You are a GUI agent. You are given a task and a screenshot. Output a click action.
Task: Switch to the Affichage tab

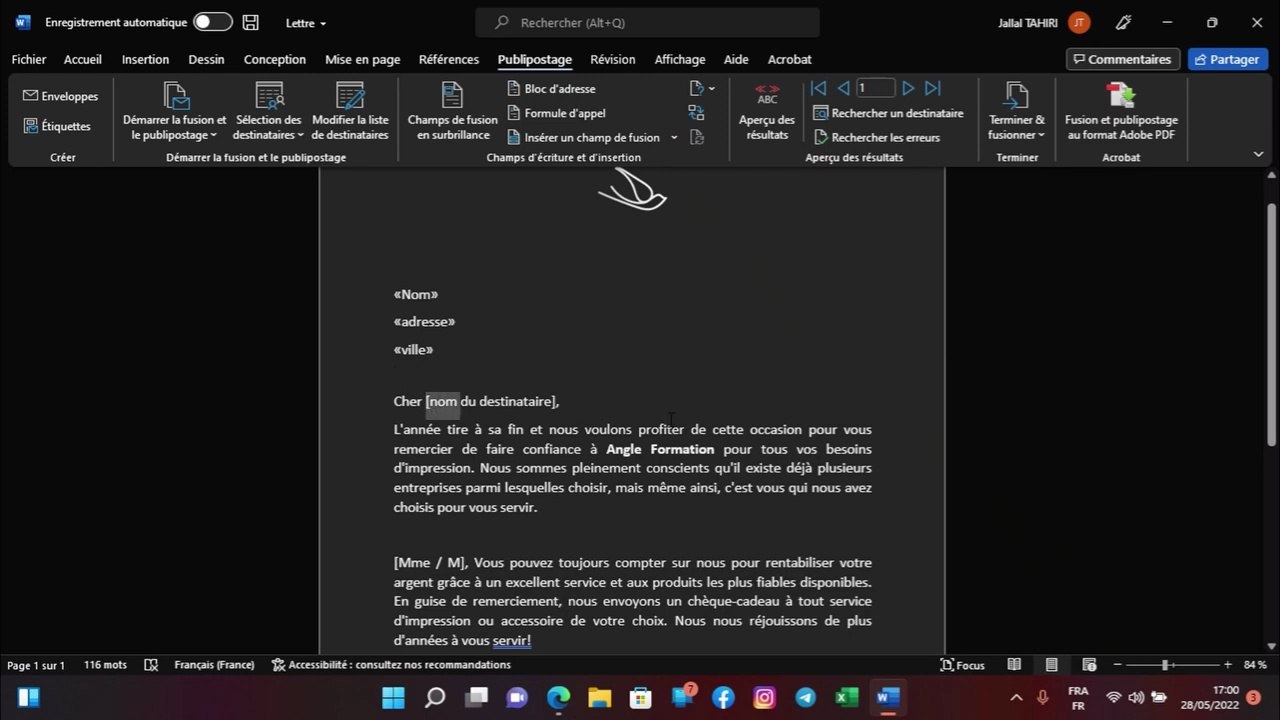(680, 60)
